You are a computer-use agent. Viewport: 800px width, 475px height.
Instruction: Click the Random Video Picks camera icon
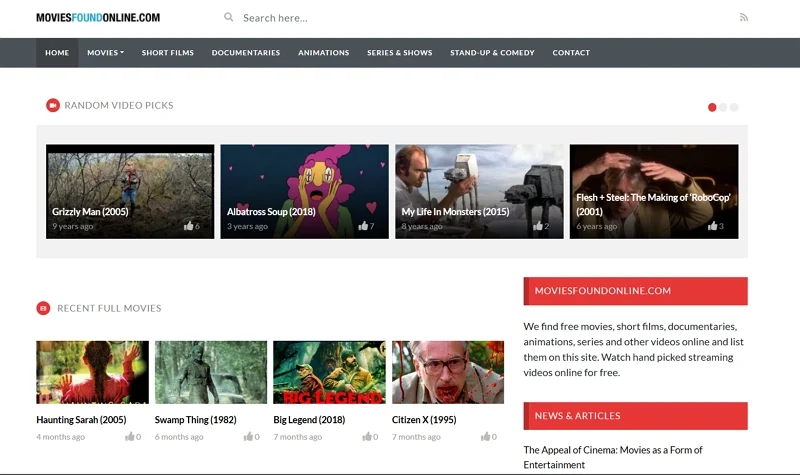[53, 105]
